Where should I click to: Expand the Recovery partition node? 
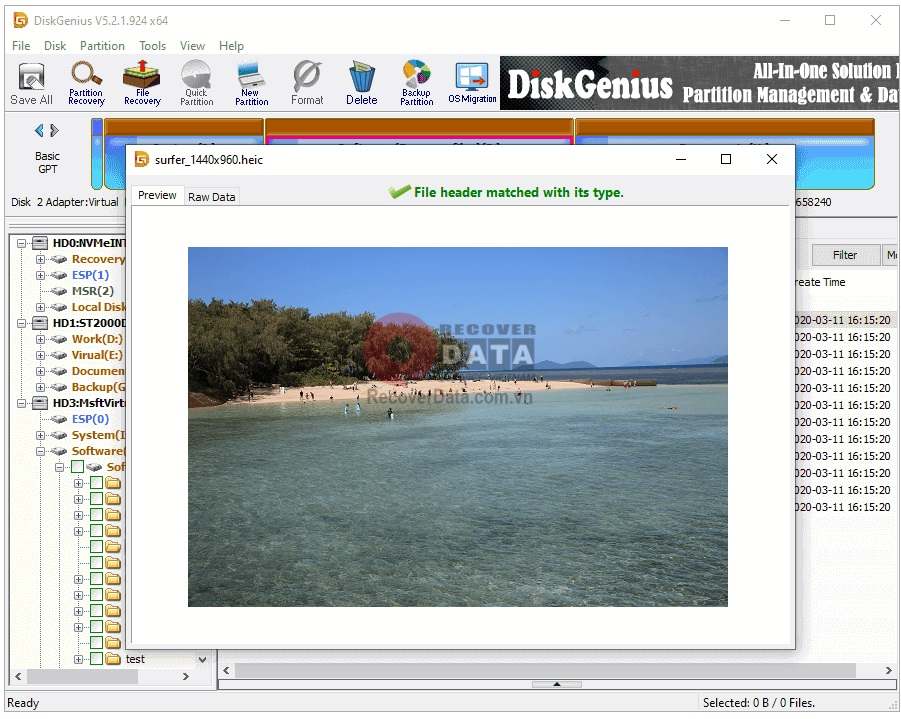40,259
